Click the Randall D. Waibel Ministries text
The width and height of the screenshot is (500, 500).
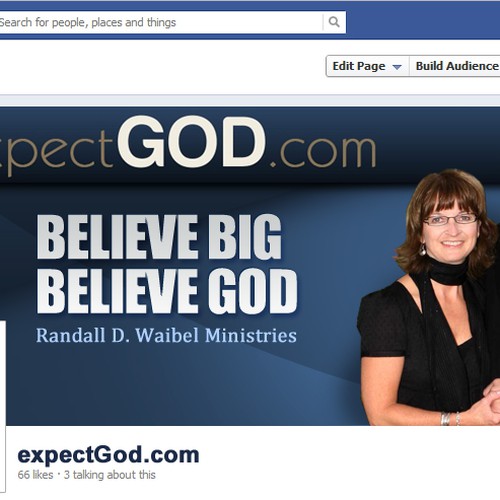[x=166, y=335]
